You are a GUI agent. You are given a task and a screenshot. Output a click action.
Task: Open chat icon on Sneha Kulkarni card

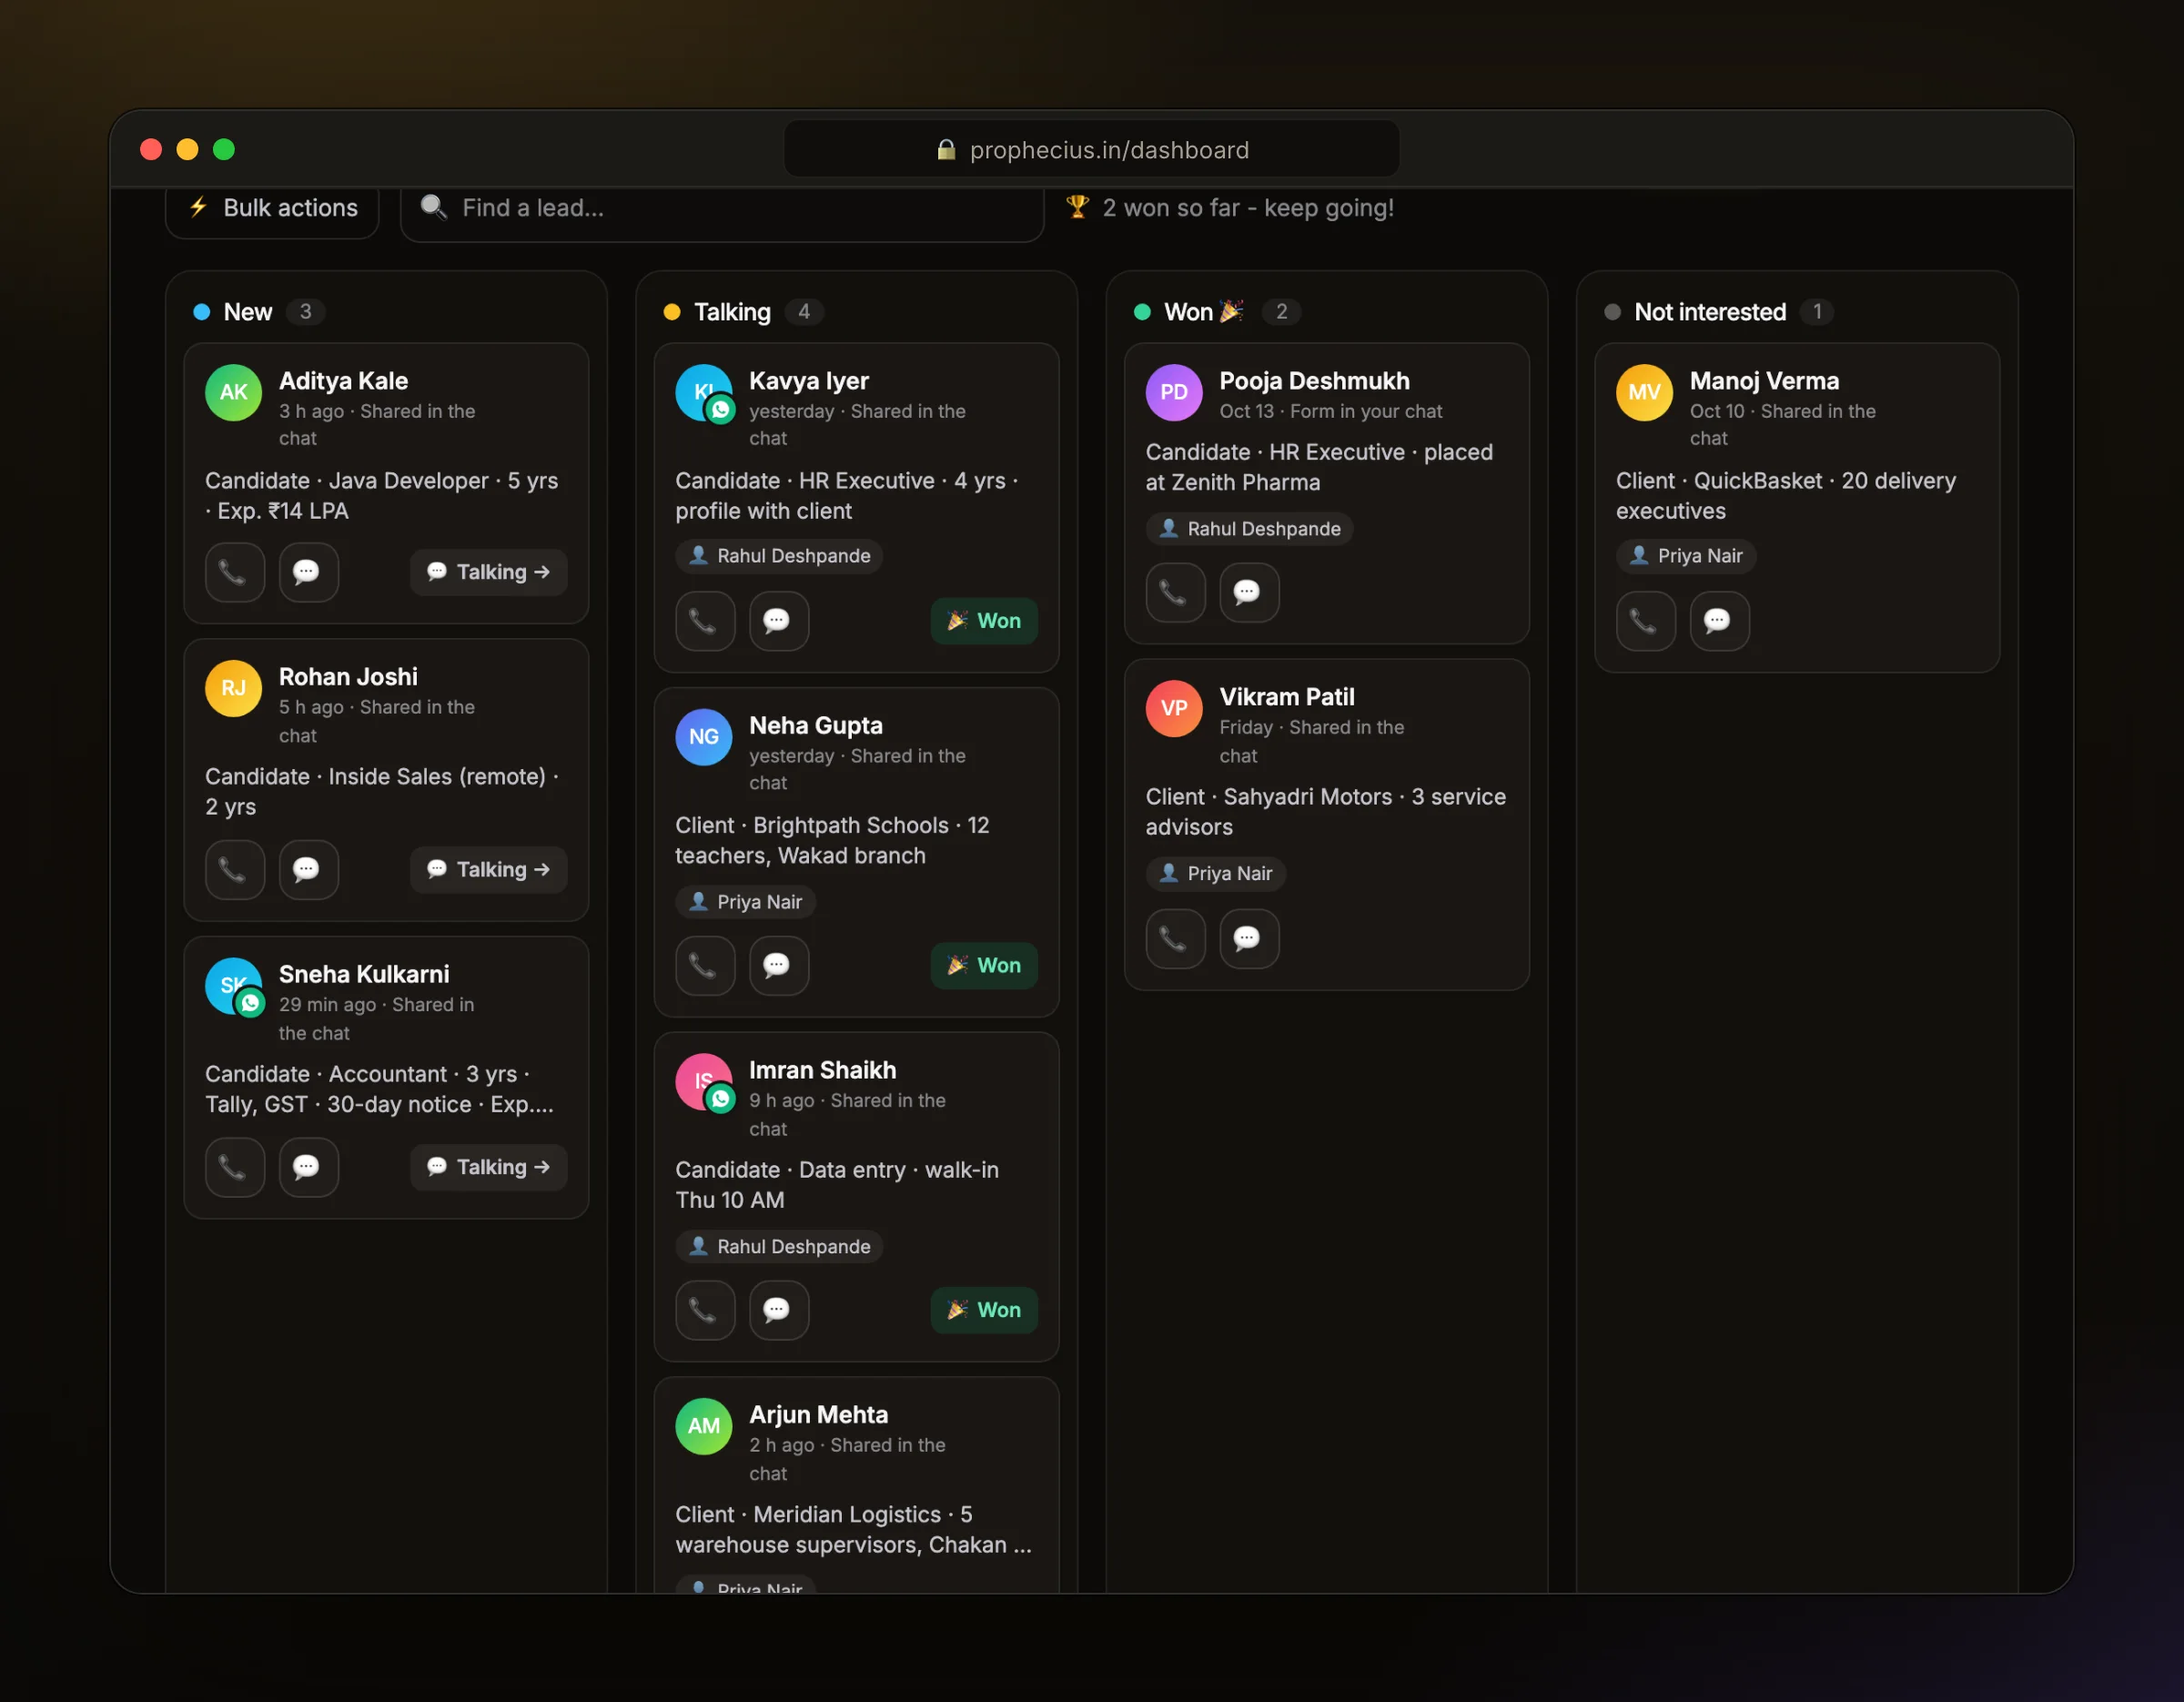coord(308,1167)
